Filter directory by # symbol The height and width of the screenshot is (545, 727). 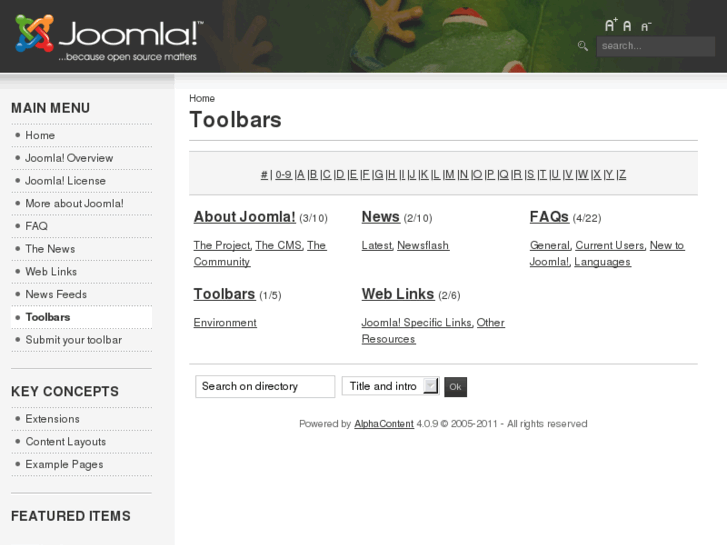coord(264,174)
